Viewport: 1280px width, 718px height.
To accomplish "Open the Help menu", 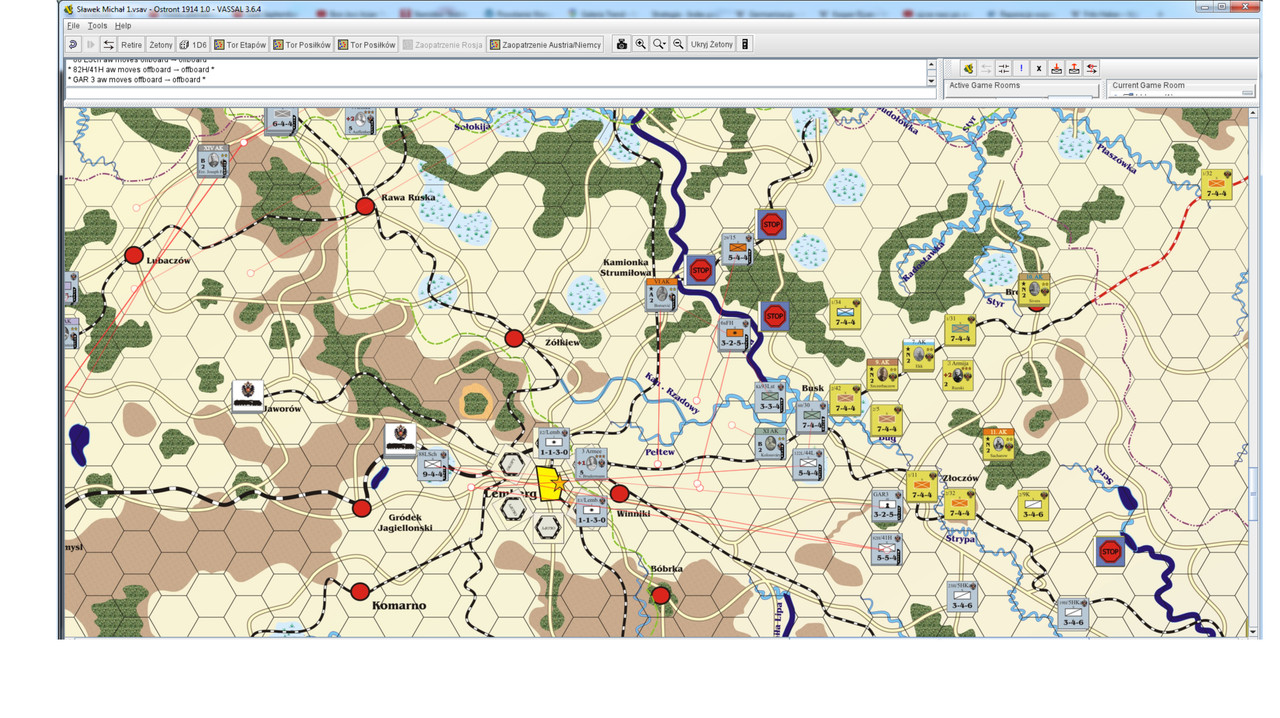I will click(122, 26).
